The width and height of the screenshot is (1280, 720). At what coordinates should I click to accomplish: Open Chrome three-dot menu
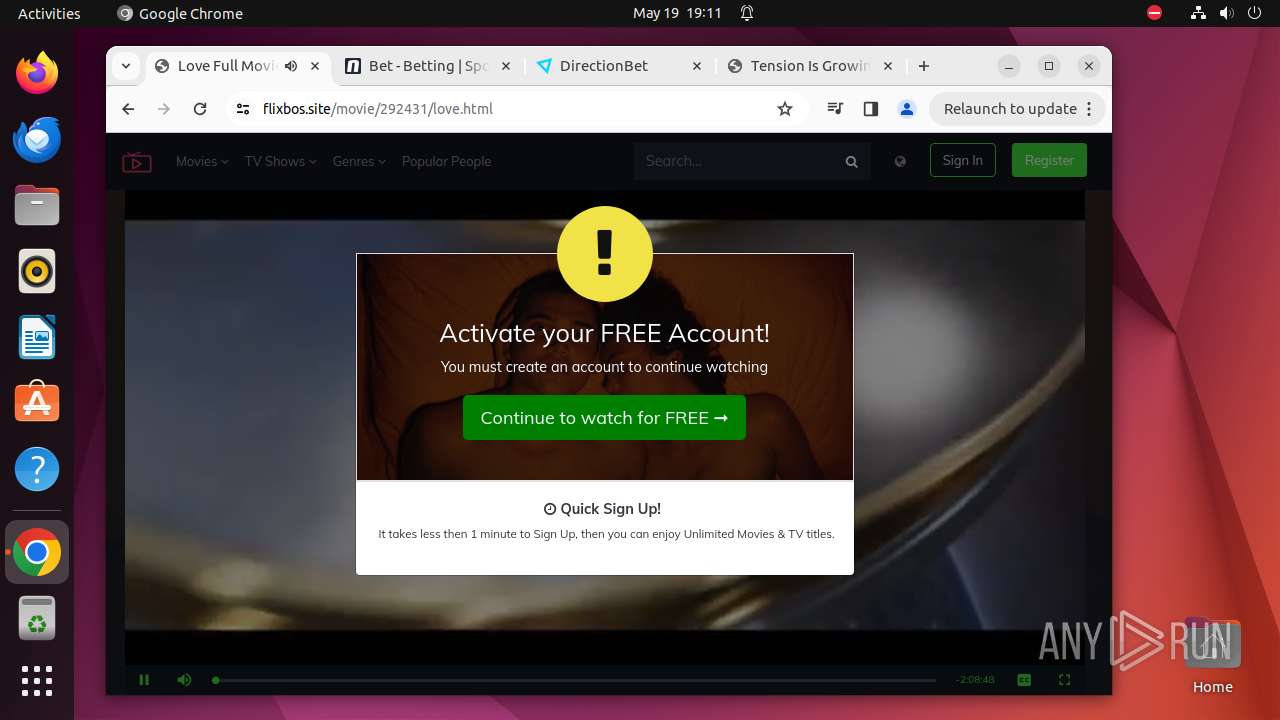(1089, 109)
